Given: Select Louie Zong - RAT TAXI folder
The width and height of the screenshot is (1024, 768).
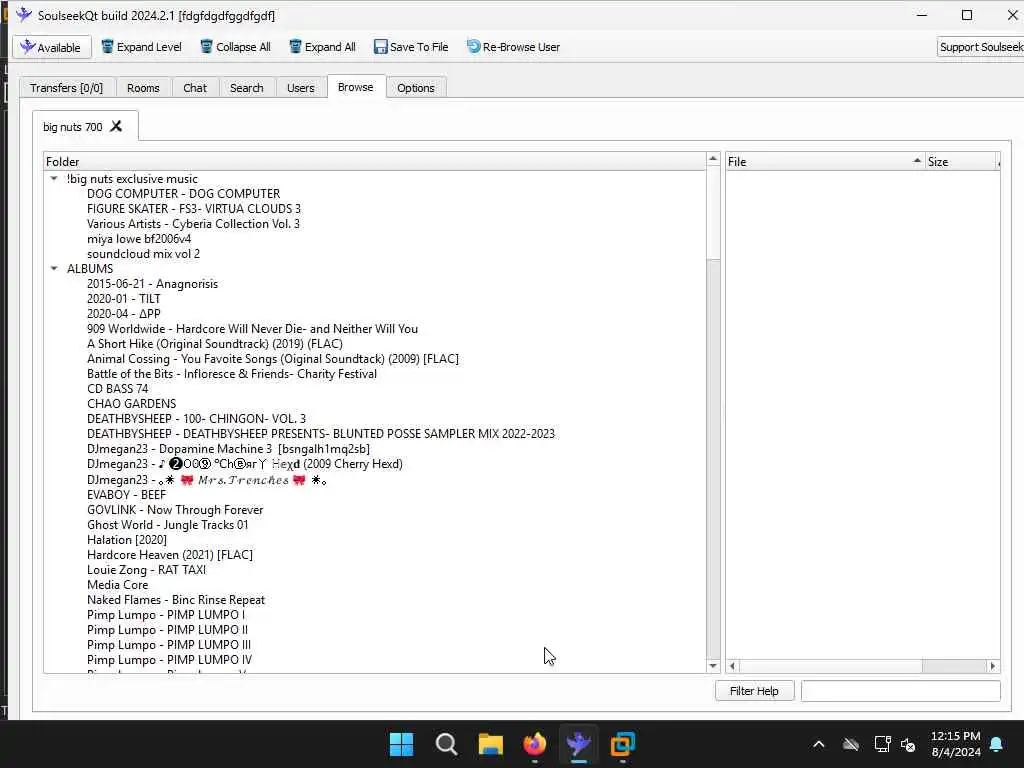Looking at the screenshot, I should point(146,570).
